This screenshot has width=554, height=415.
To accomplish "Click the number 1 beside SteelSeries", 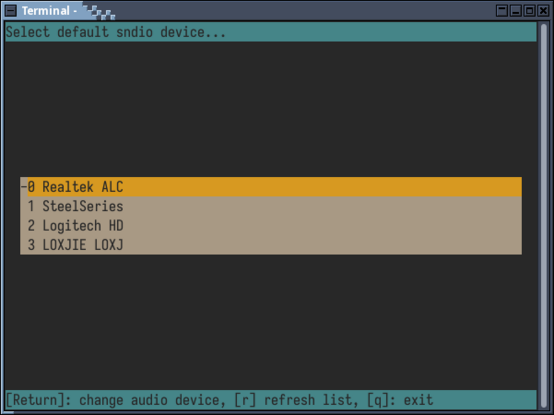I will coord(31,206).
